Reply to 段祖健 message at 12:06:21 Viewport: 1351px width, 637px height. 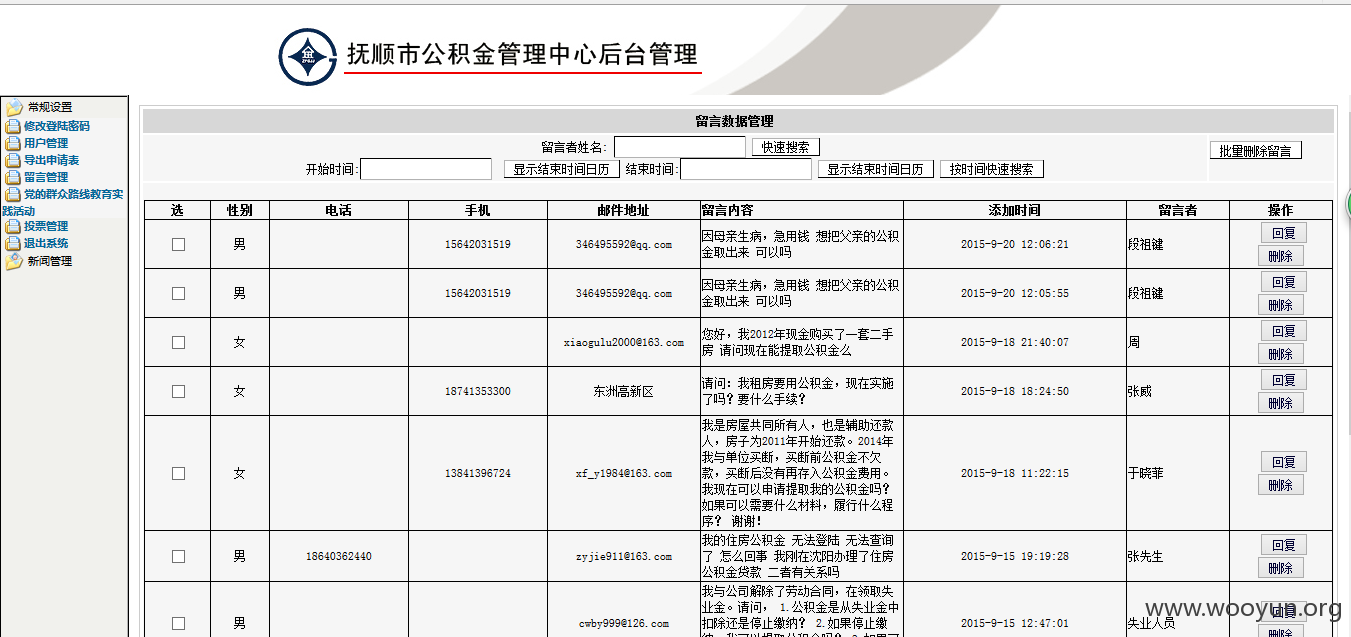click(x=1283, y=233)
